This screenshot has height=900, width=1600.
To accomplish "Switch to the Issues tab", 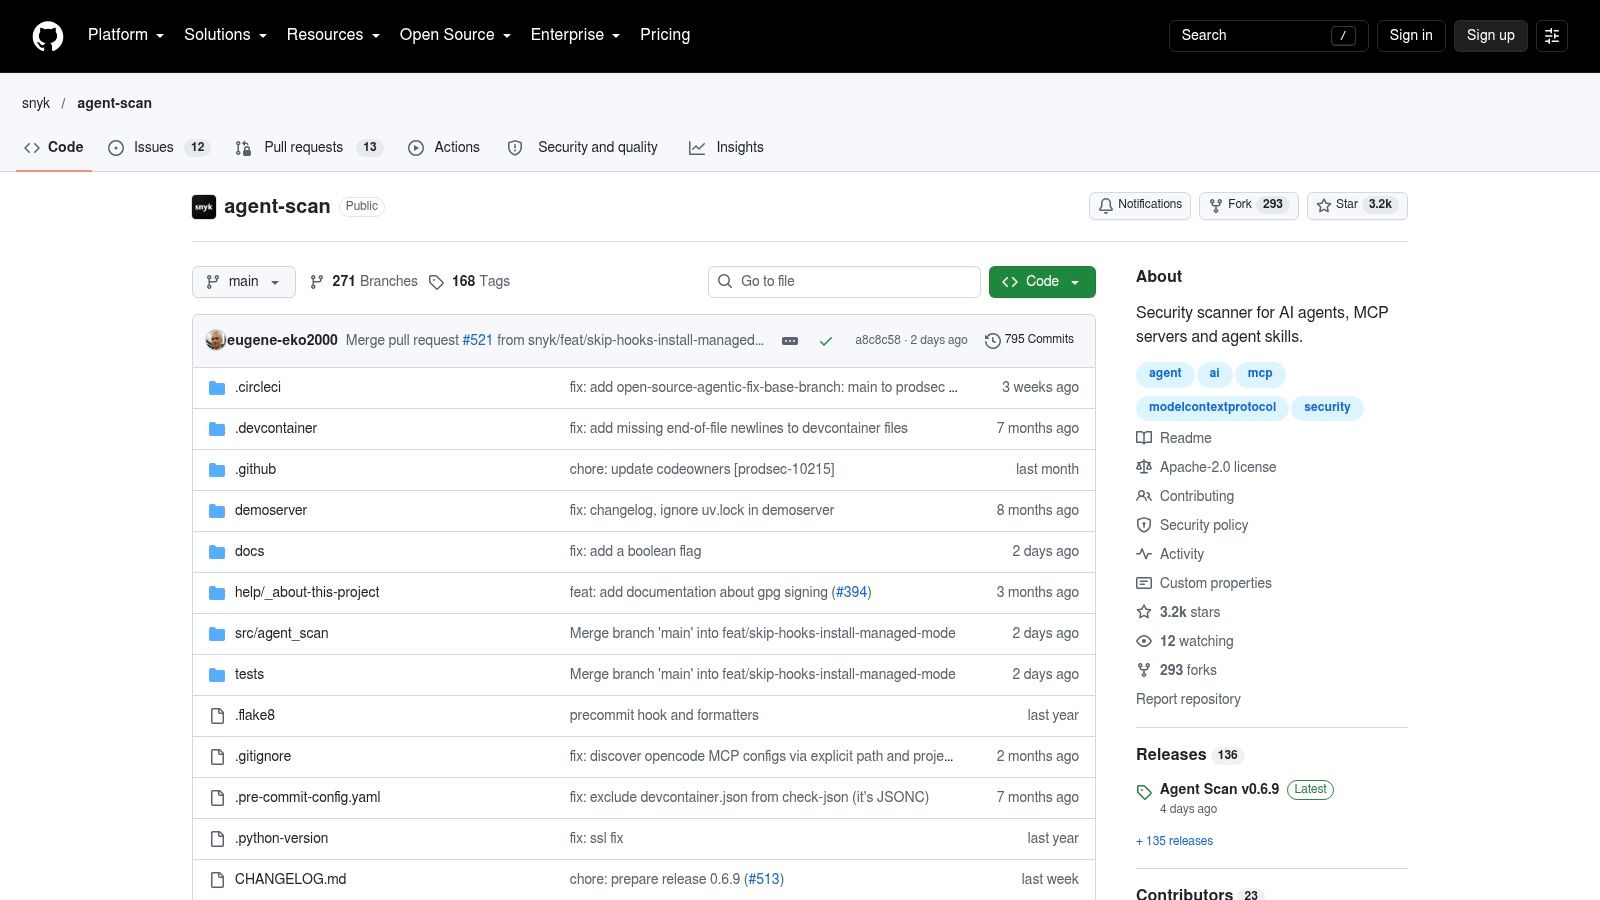I will point(158,147).
